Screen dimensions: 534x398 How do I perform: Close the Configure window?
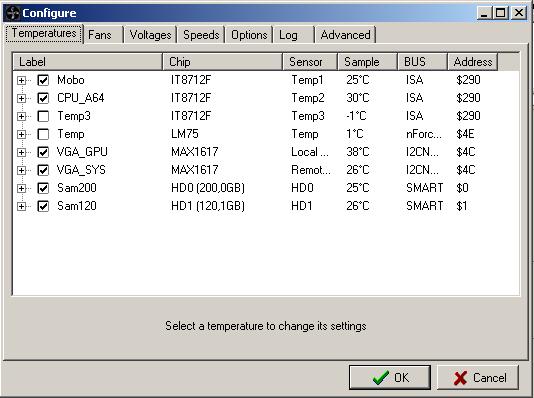click(519, 13)
